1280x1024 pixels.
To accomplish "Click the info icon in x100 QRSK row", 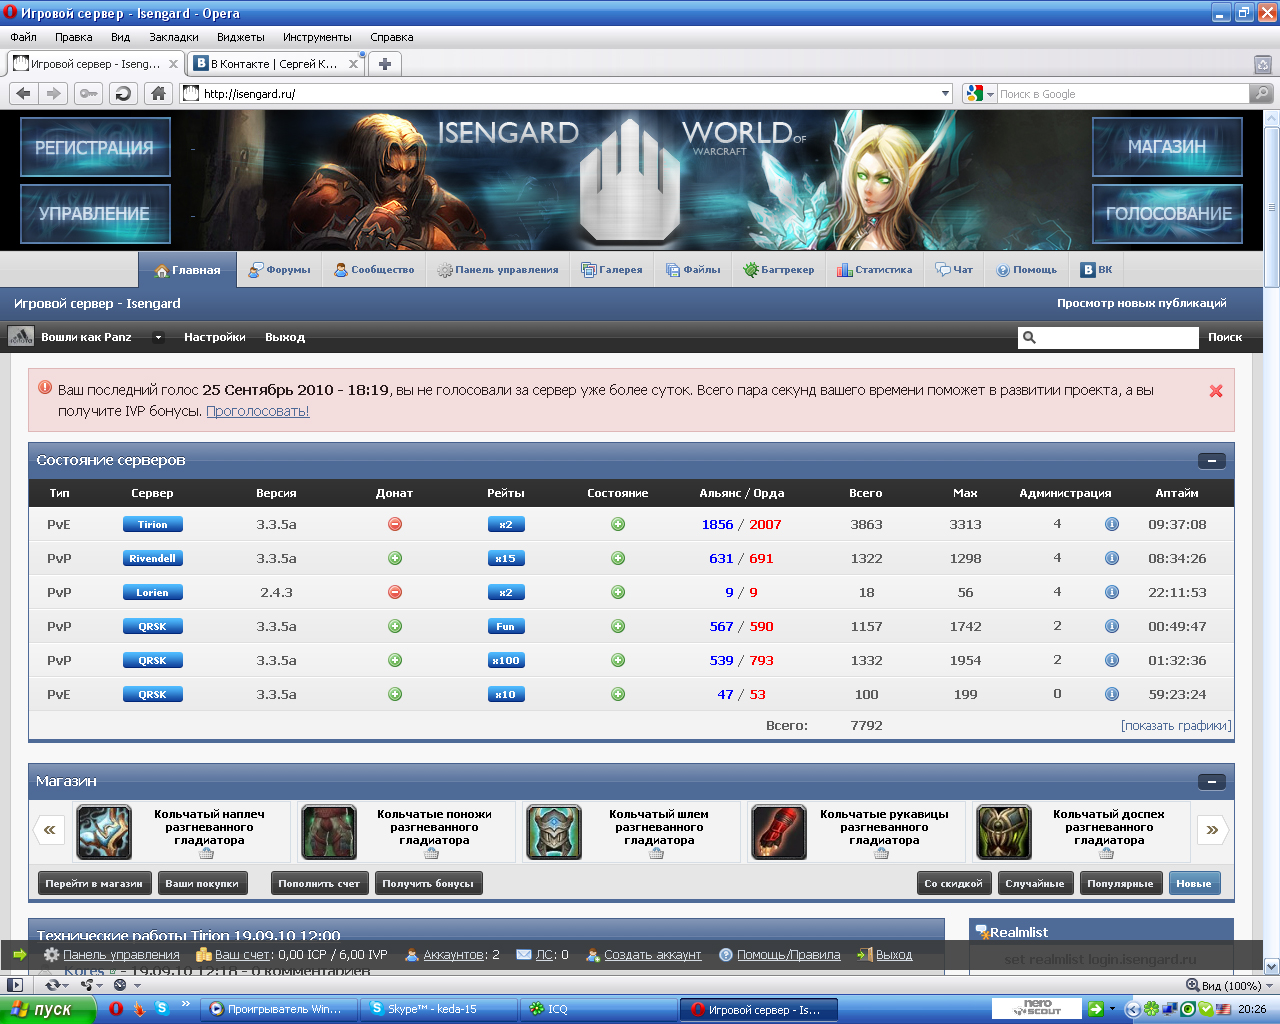I will [x=1111, y=660].
